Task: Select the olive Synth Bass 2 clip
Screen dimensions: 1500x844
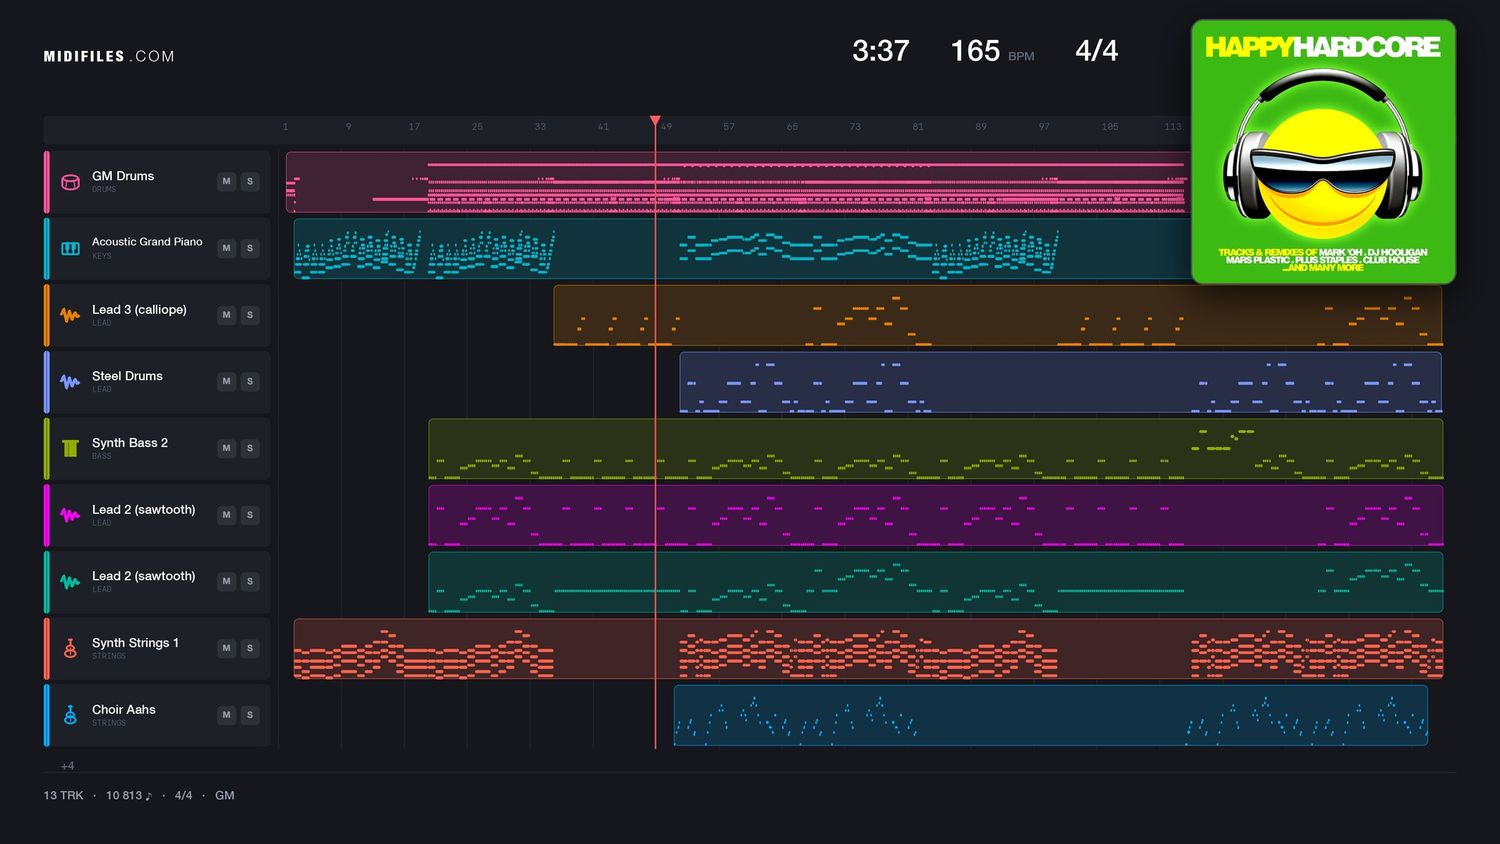Action: (x=935, y=449)
